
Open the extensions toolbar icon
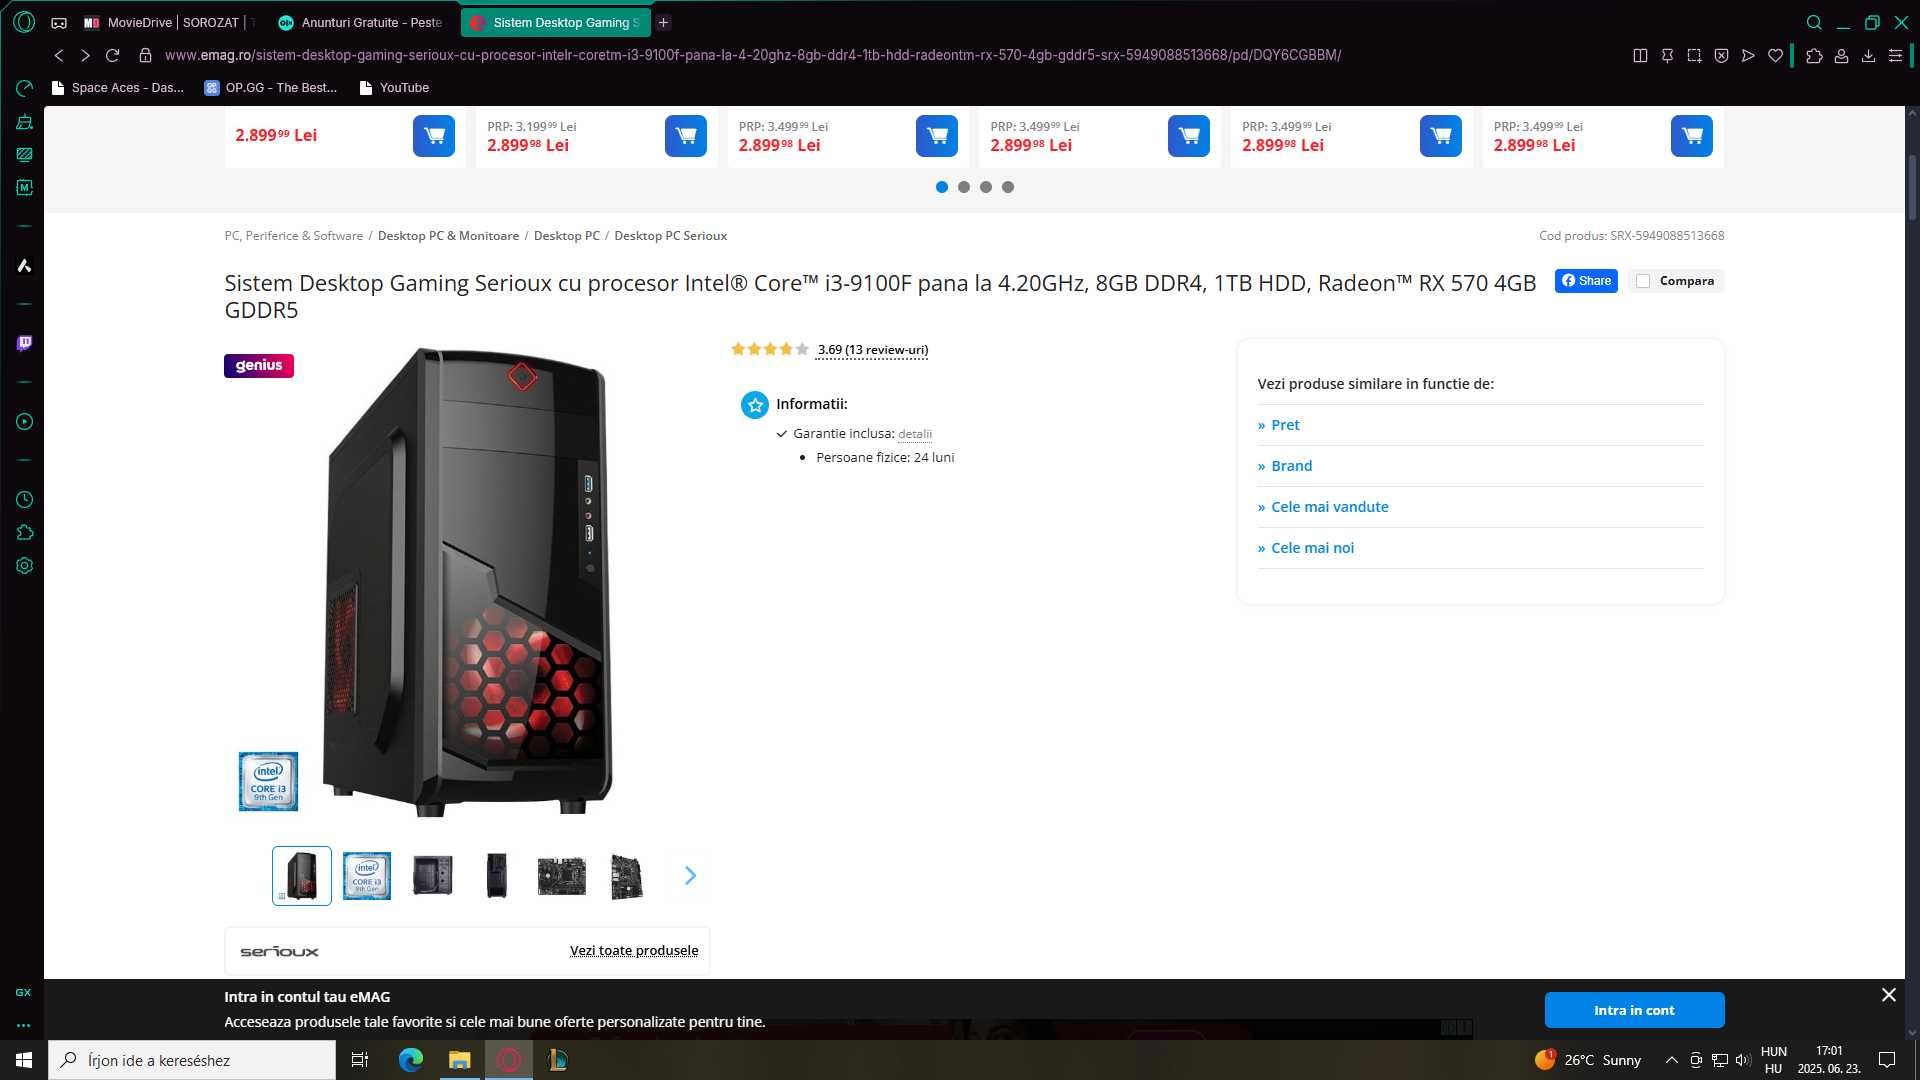point(1814,56)
